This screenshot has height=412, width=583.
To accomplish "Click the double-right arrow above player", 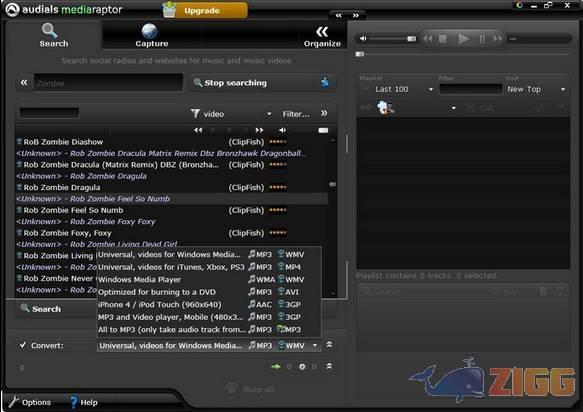I will tap(356, 15).
